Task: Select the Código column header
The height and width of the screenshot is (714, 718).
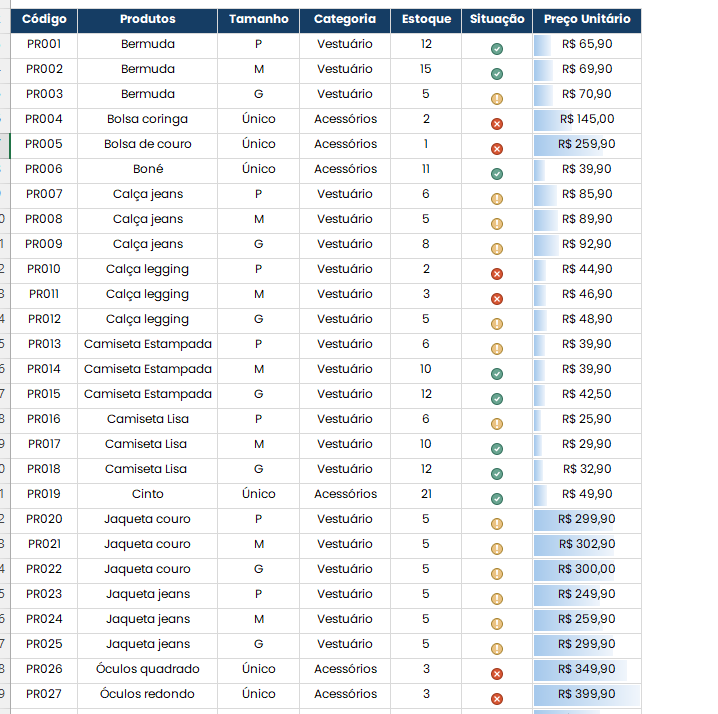Action: click(x=44, y=19)
